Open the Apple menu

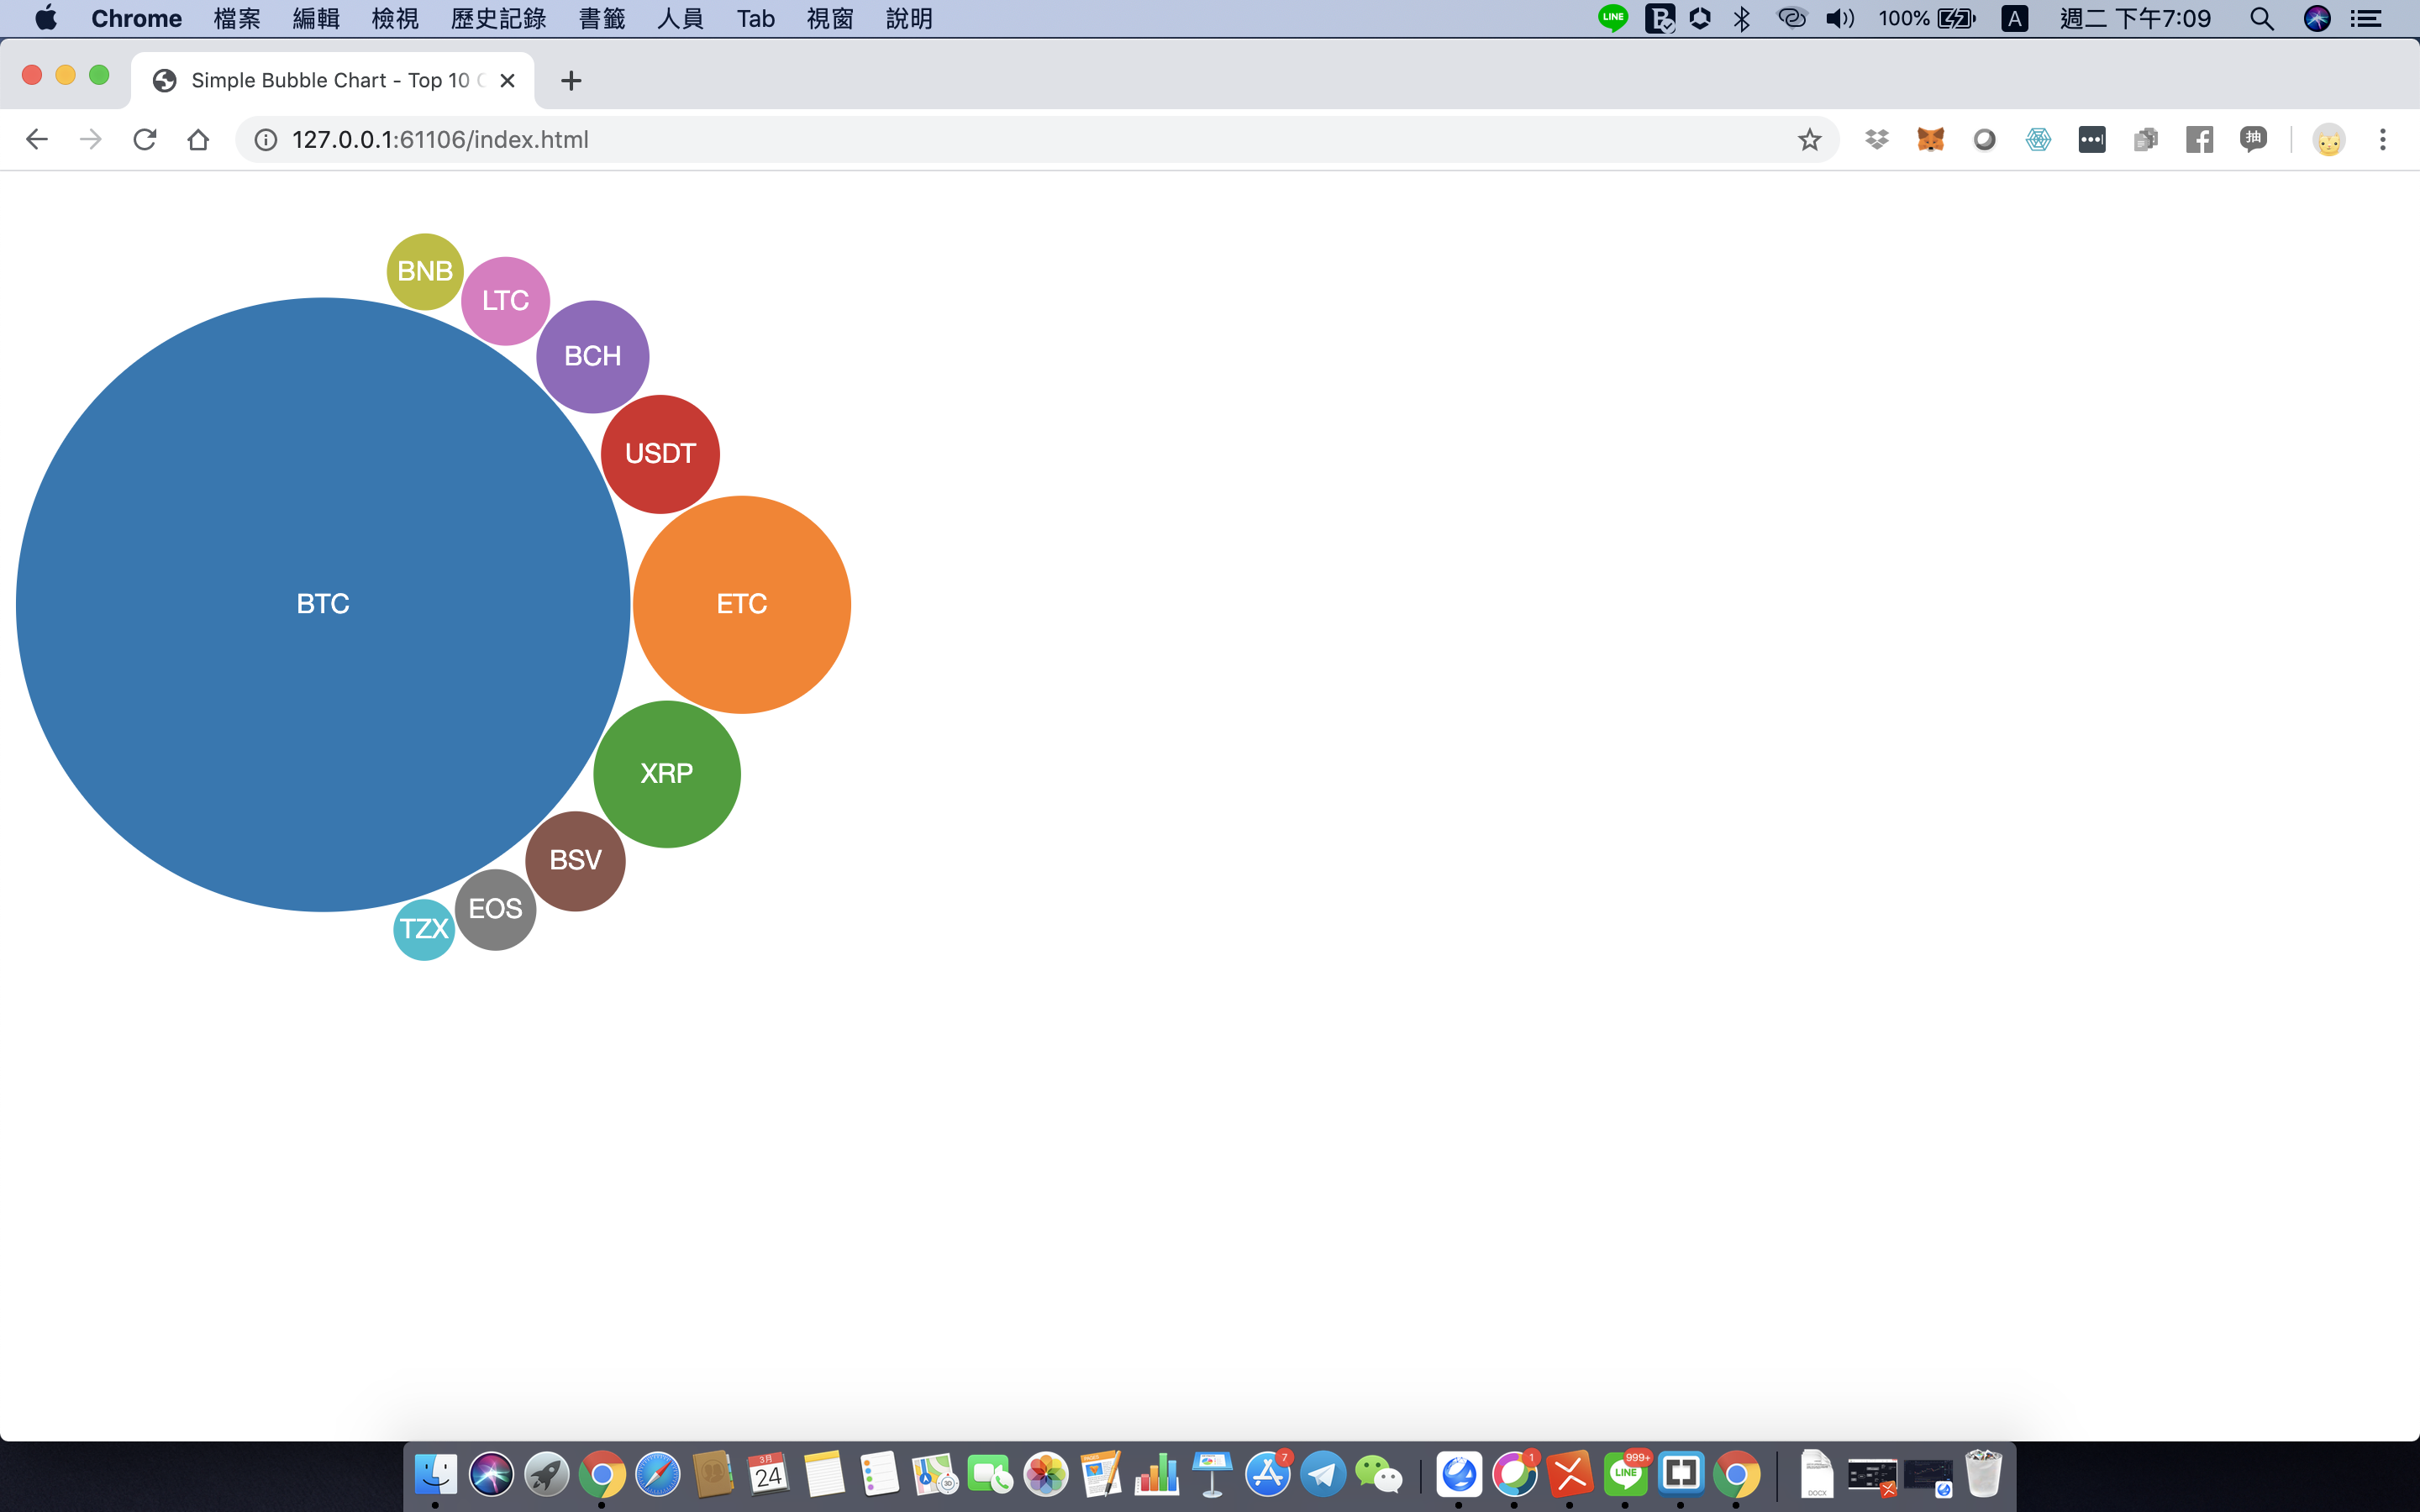(x=45, y=18)
